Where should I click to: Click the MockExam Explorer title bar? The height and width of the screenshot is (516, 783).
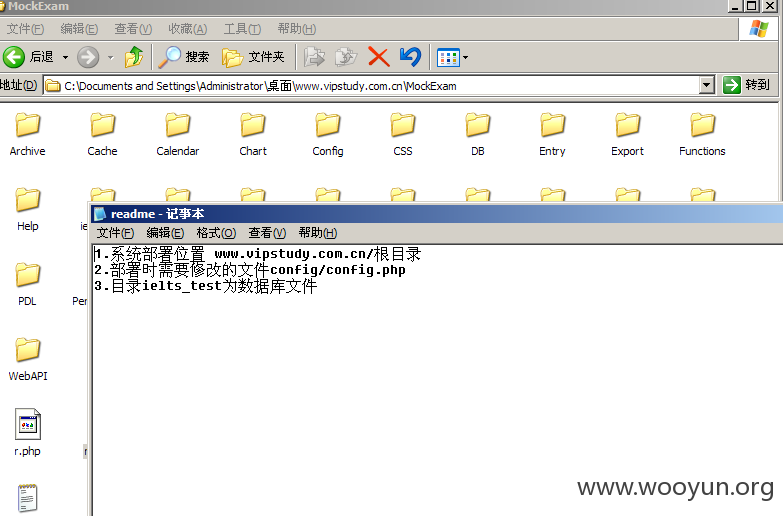point(364,6)
